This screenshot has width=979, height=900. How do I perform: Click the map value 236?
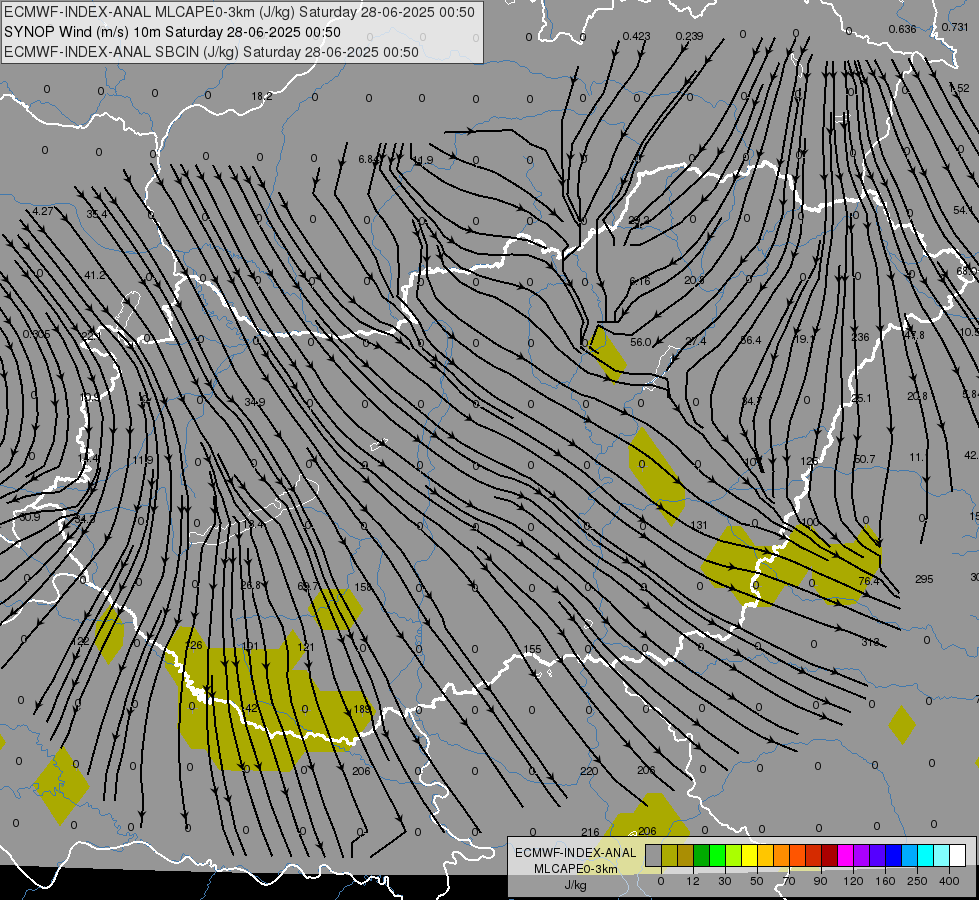pos(860,337)
